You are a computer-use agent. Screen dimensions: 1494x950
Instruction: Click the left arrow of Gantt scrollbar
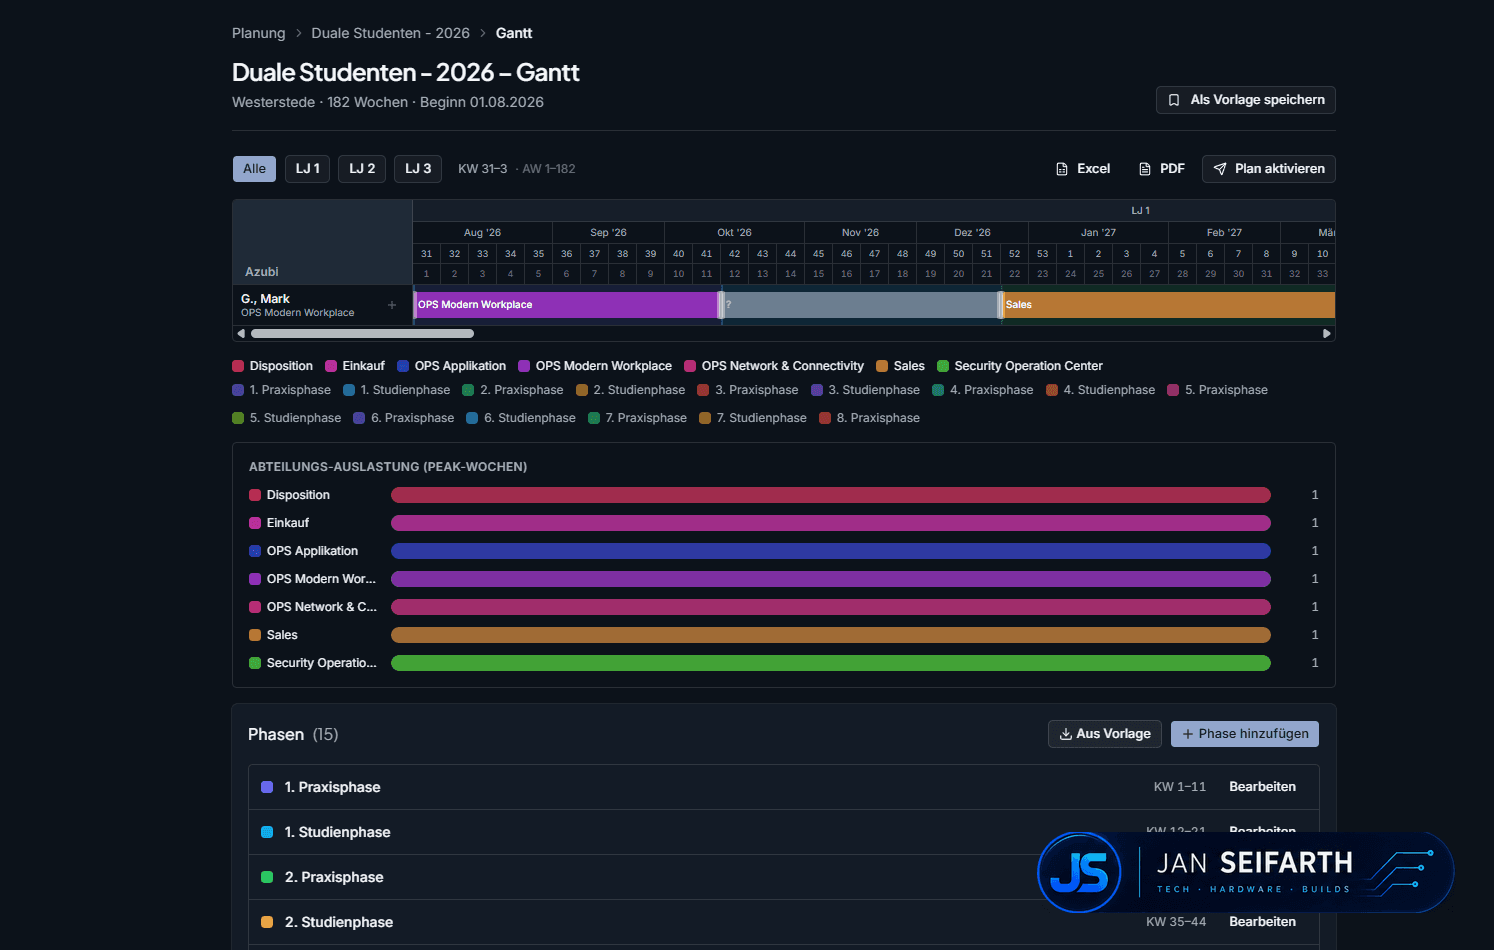pyautogui.click(x=241, y=333)
